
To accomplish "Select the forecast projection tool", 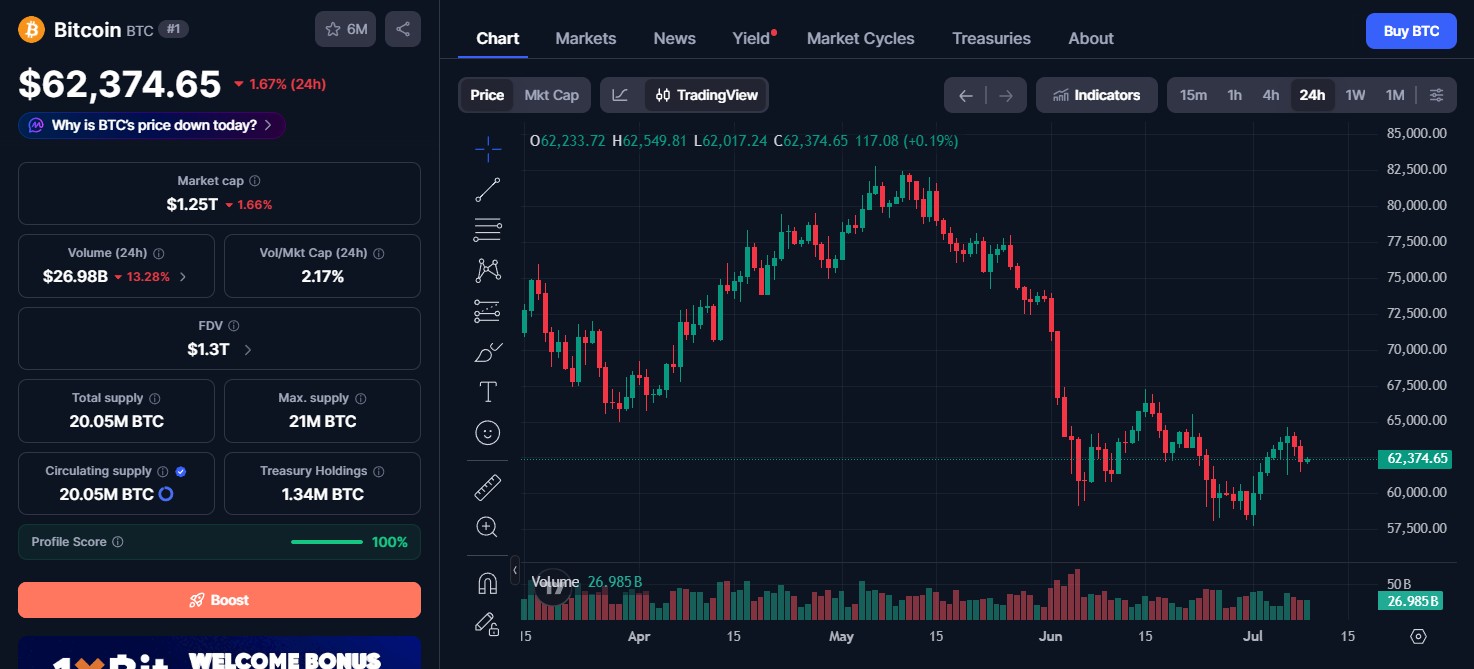I will (x=488, y=311).
